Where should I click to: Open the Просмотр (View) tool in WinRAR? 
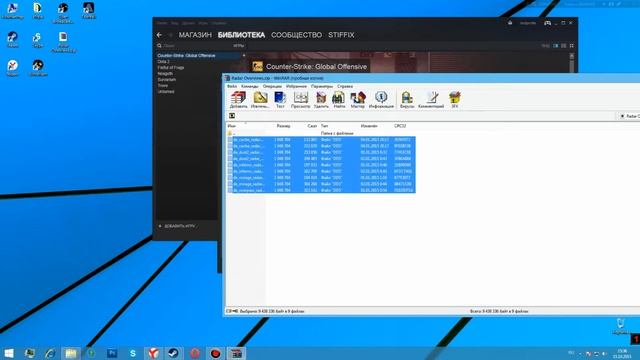pos(300,100)
